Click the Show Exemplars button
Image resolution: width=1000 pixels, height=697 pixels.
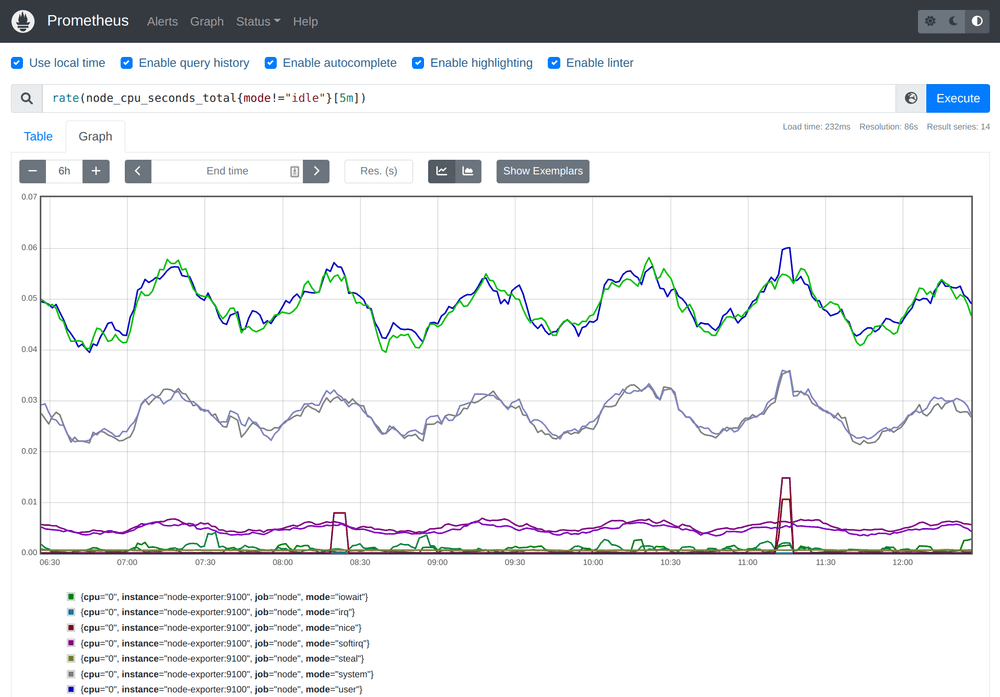543,171
